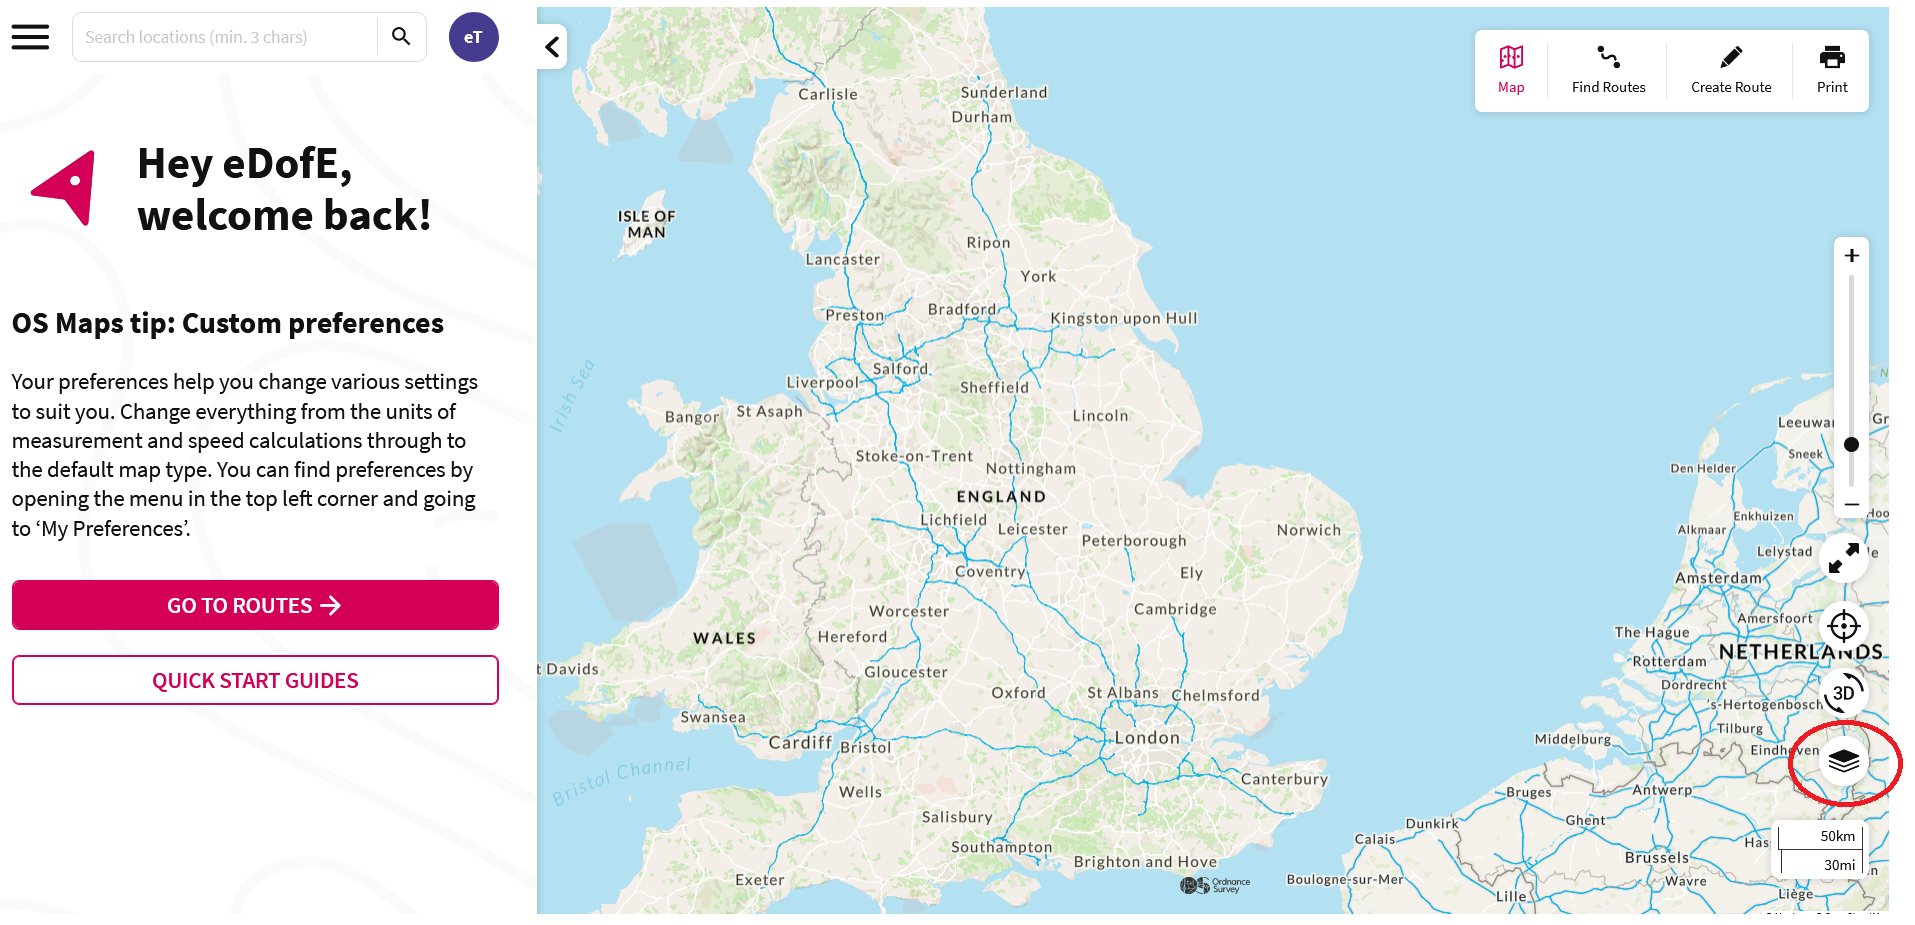Zoom in with the plus button
The width and height of the screenshot is (1915, 925).
[1852, 256]
